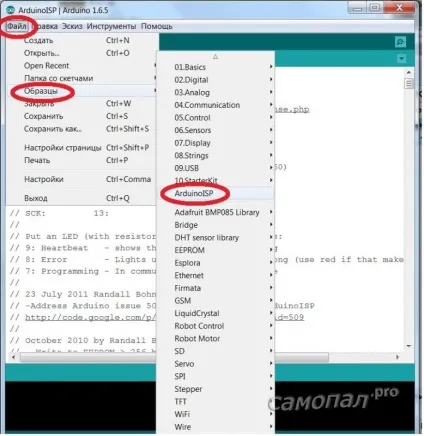Open DHT sensor library examples
Viewport: 424px width, 436px height.
(x=216, y=238)
